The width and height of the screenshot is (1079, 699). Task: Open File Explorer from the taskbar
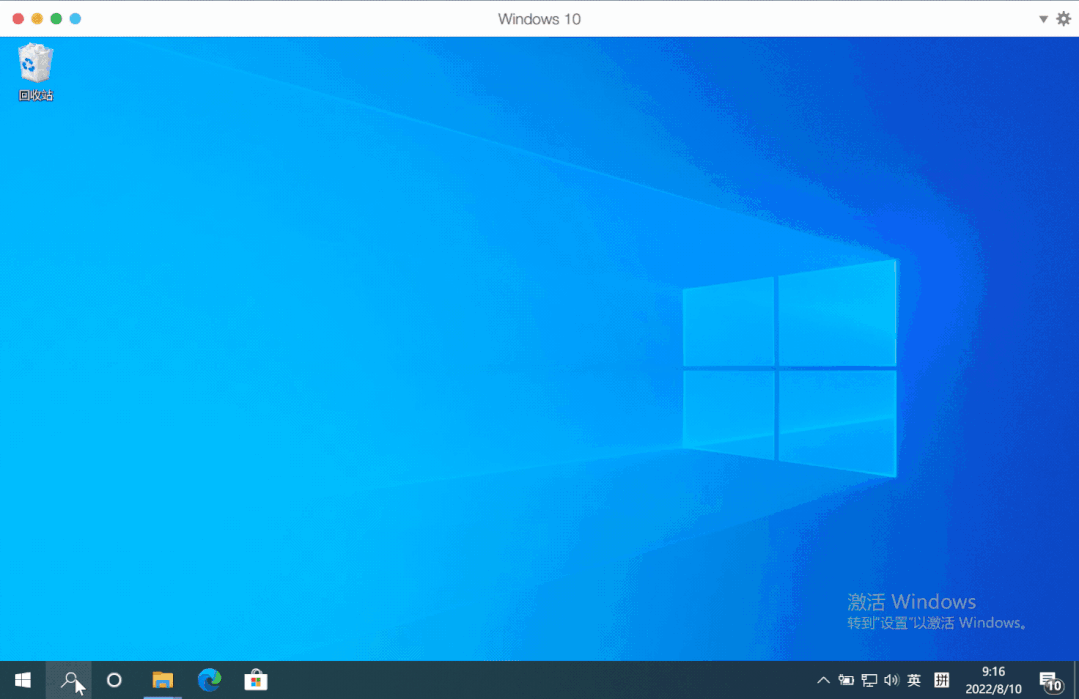pyautogui.click(x=162, y=680)
